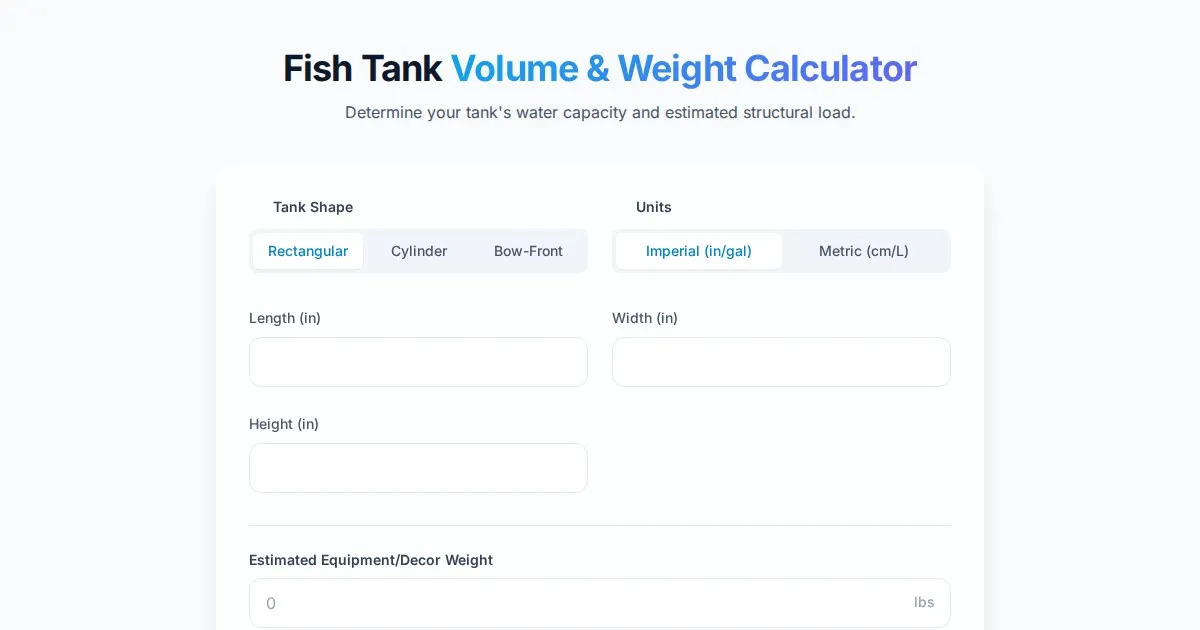Click the Units heading label
The height and width of the screenshot is (630, 1200).
(654, 207)
